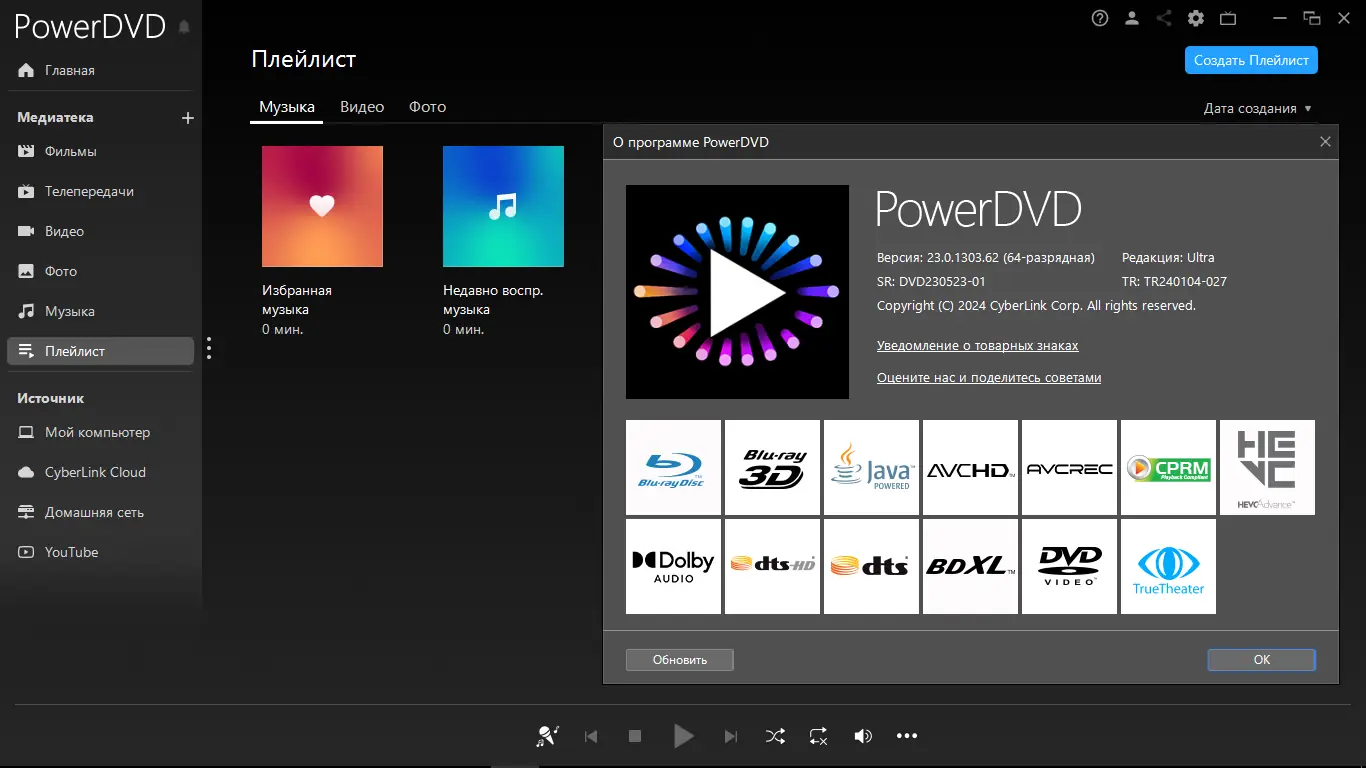
Task: Click the sidebar's three-dot handle
Action: 209,348
